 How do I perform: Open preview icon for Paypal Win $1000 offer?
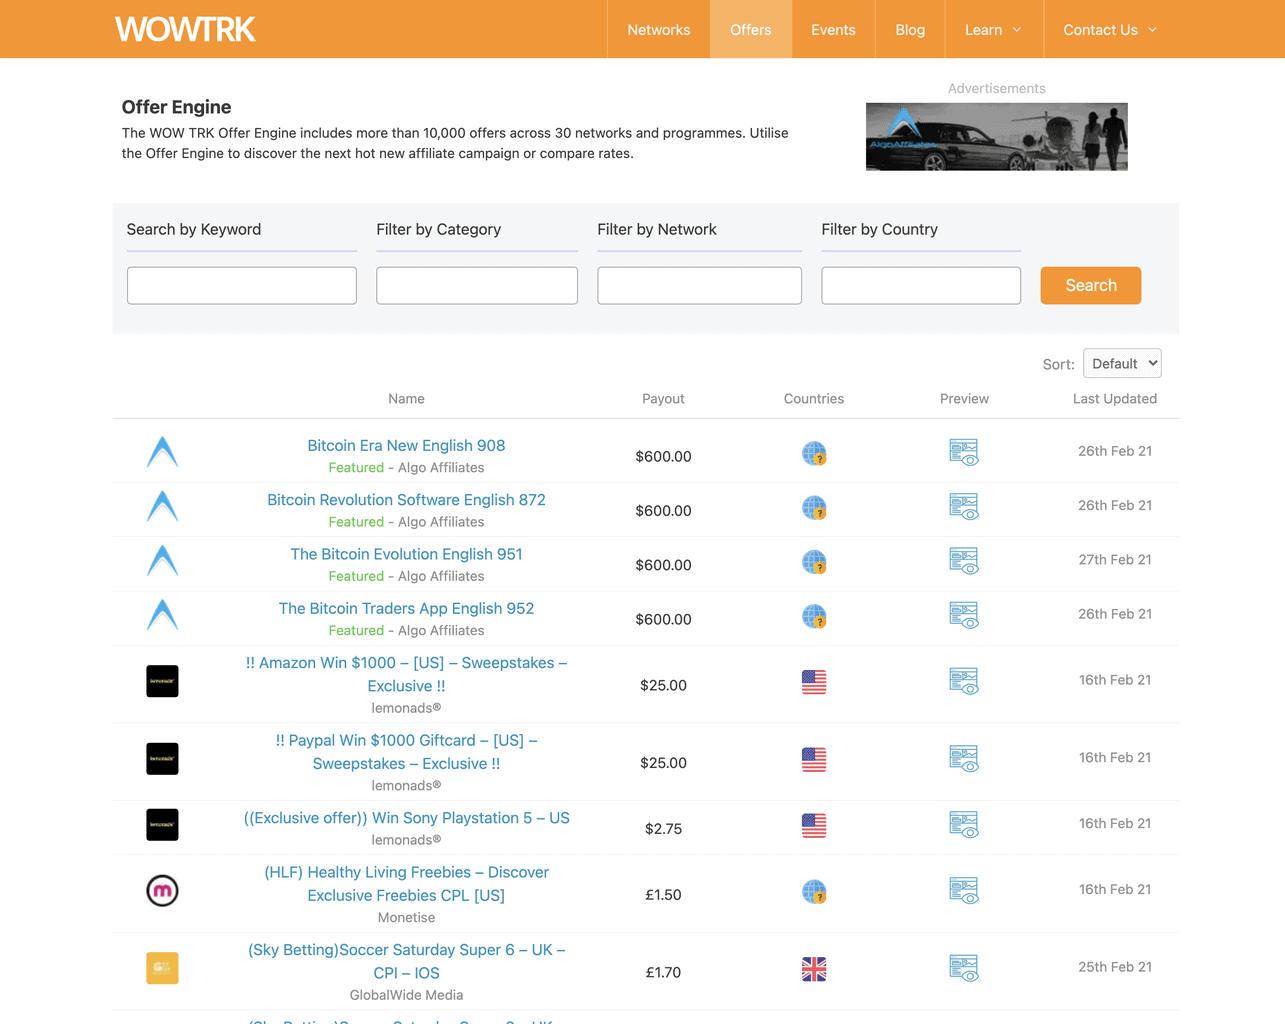(x=963, y=759)
